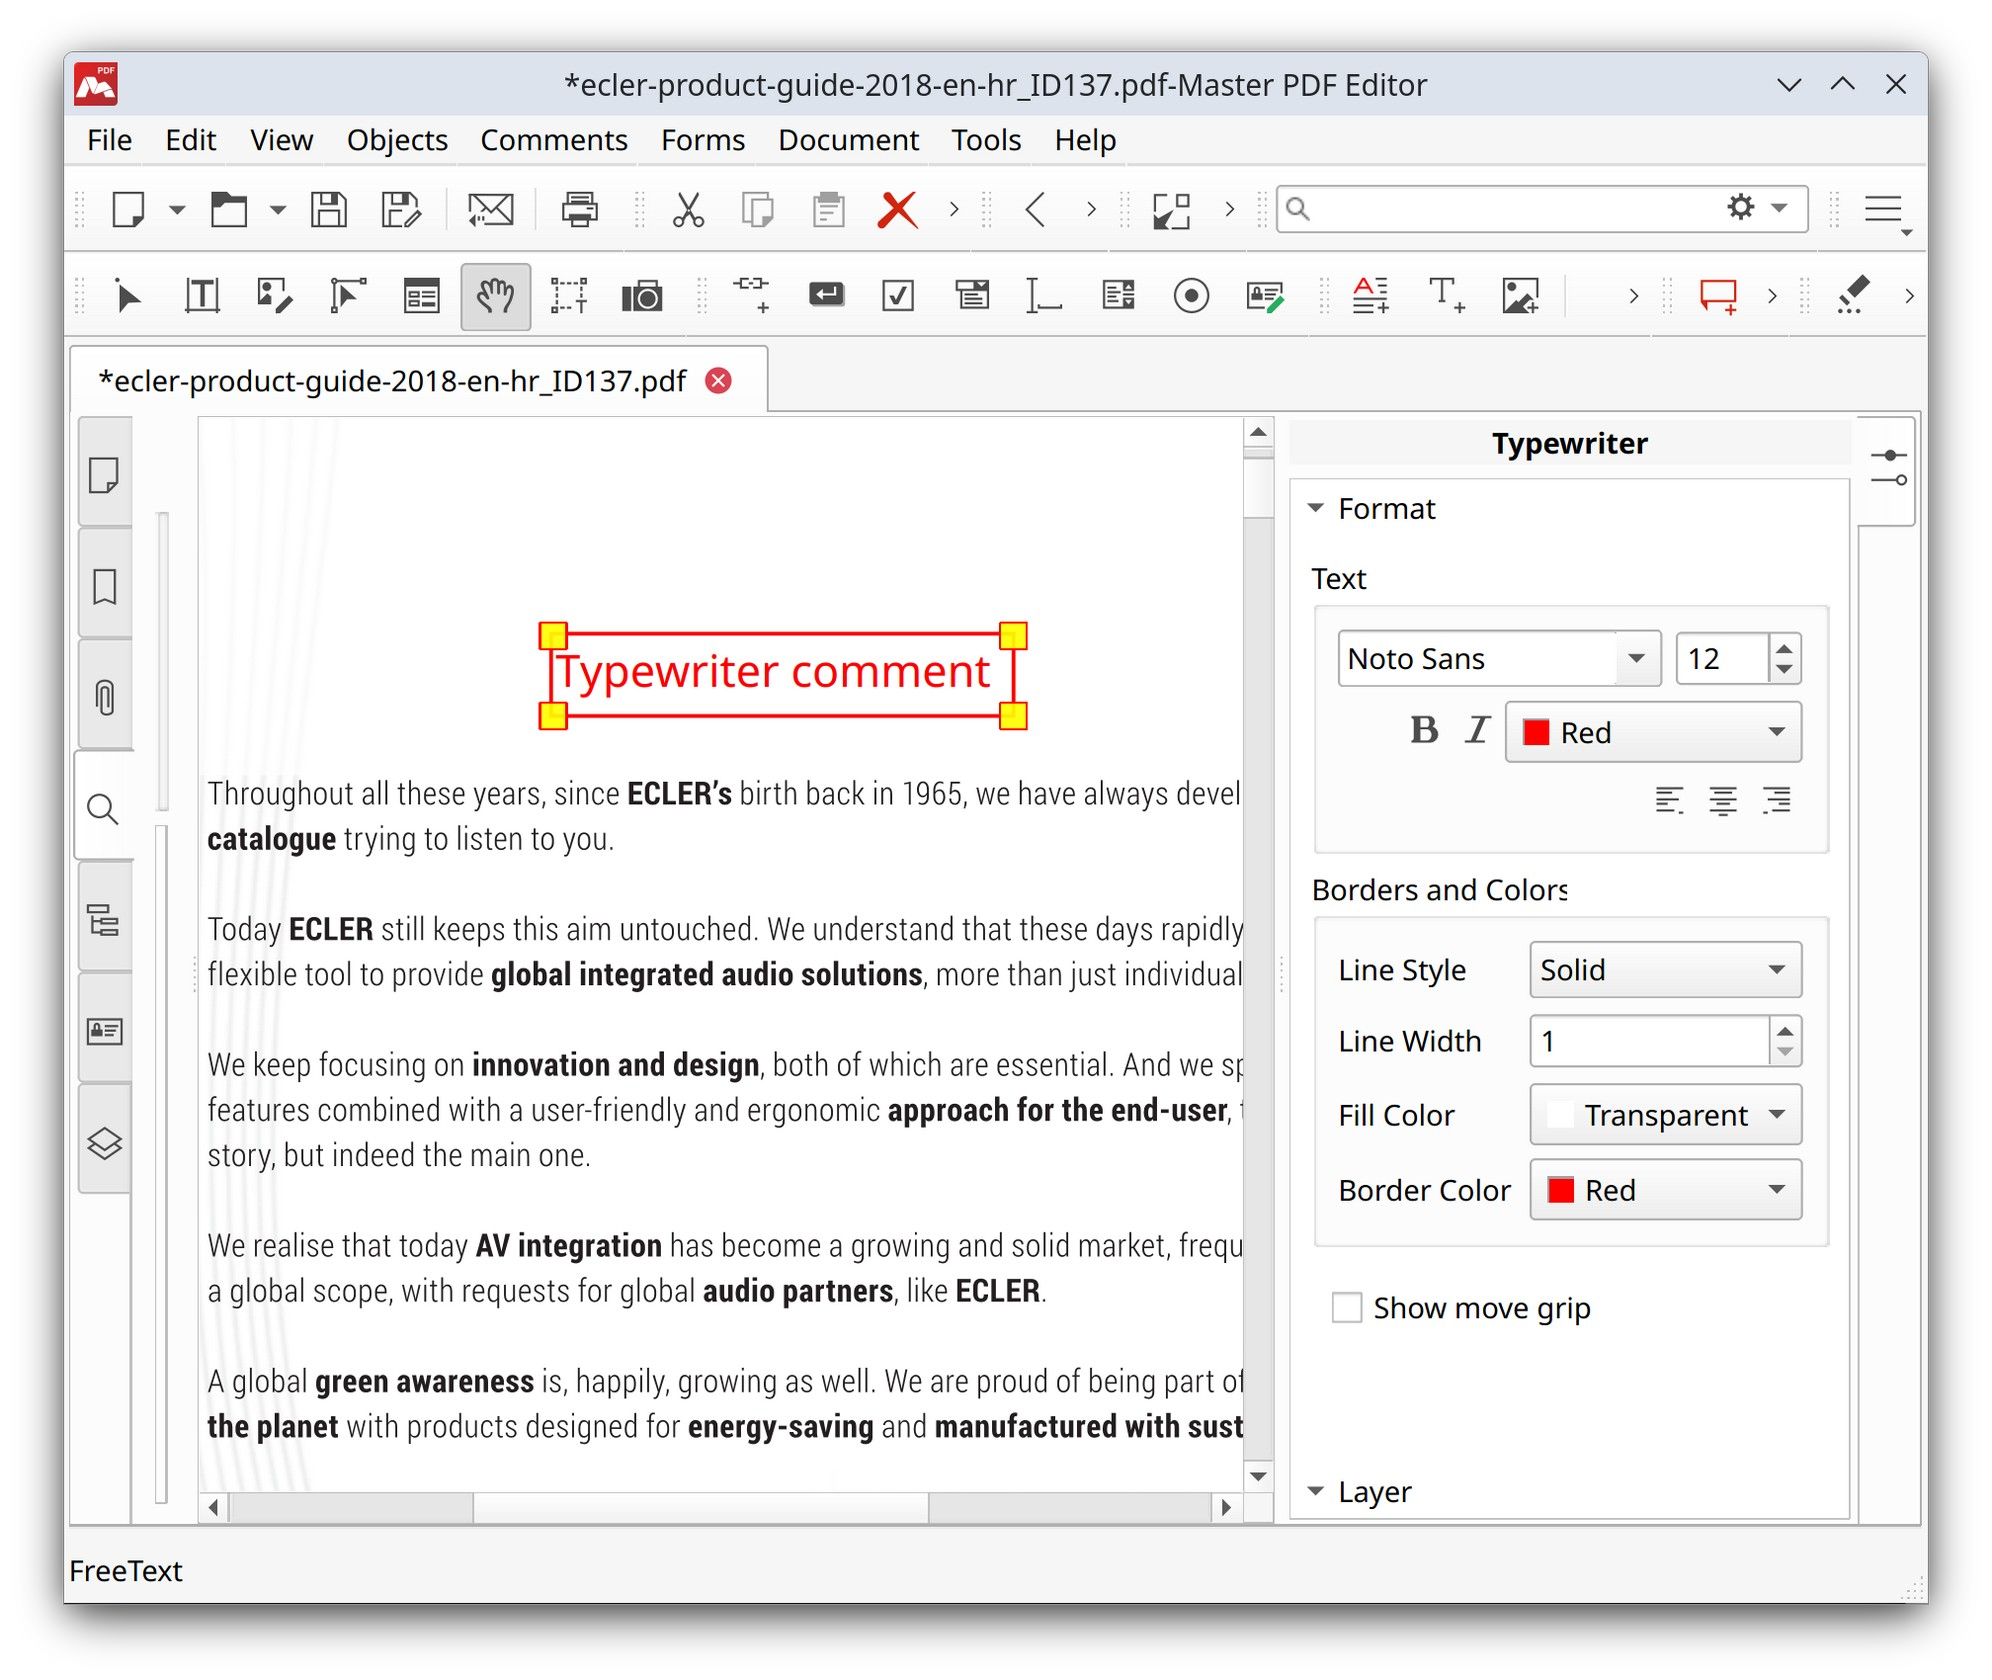Collapse the Format section
The image size is (1992, 1680).
click(x=1316, y=508)
